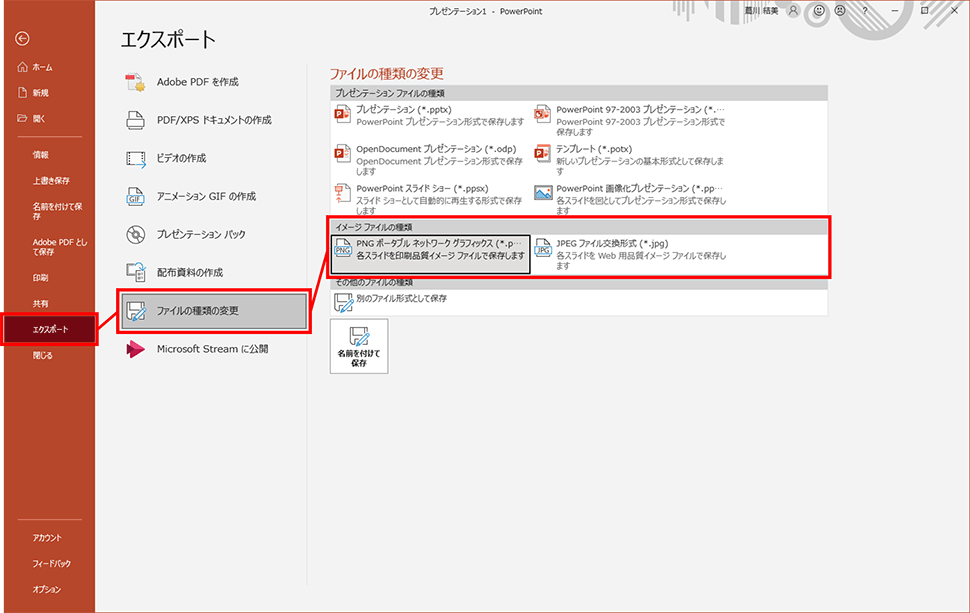Open アカウント (Account) settings

pyautogui.click(x=49, y=538)
